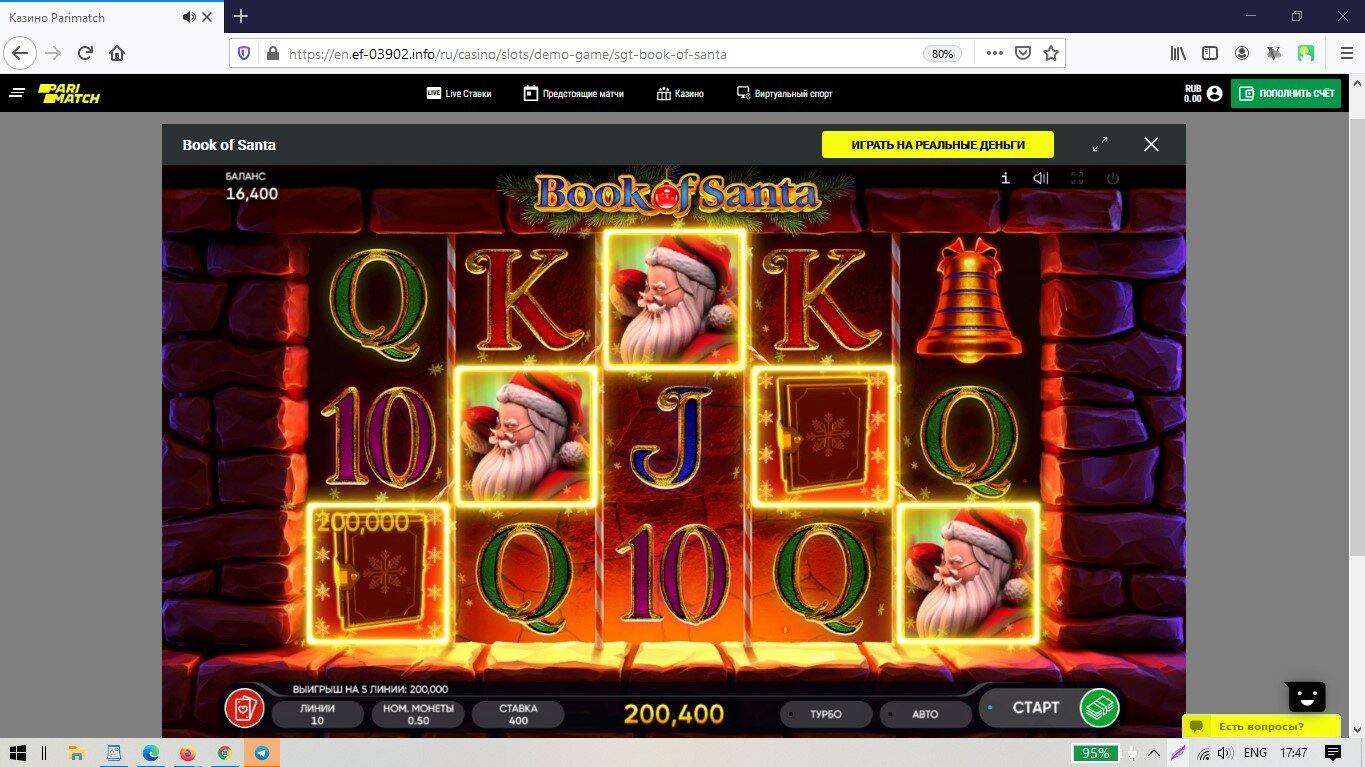Toggle АВТО autoplay mode
Image resolution: width=1365 pixels, height=767 pixels.
[925, 714]
